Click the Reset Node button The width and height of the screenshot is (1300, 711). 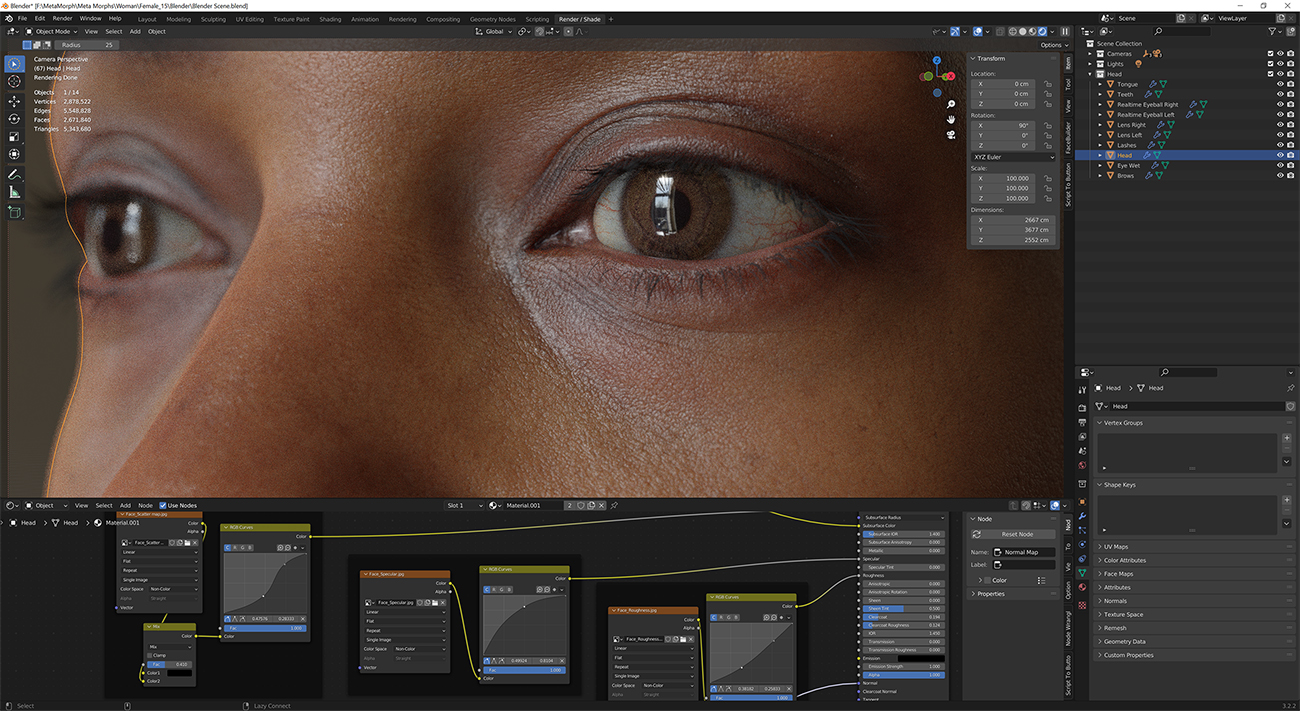click(1016, 534)
